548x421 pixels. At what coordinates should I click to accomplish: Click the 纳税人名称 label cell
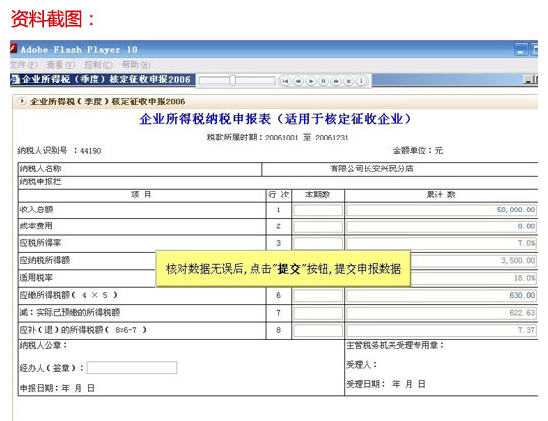tap(41, 169)
